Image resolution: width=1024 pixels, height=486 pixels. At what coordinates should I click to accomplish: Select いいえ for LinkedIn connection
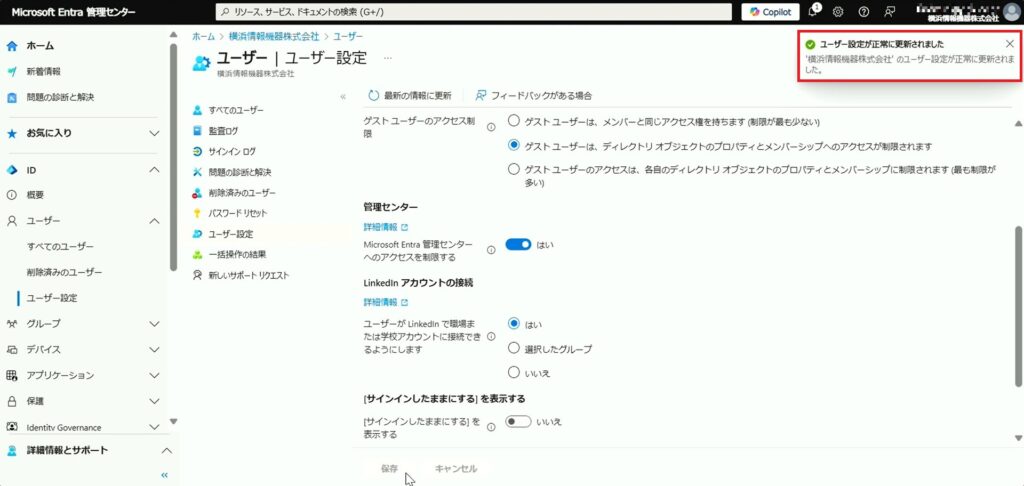point(514,372)
